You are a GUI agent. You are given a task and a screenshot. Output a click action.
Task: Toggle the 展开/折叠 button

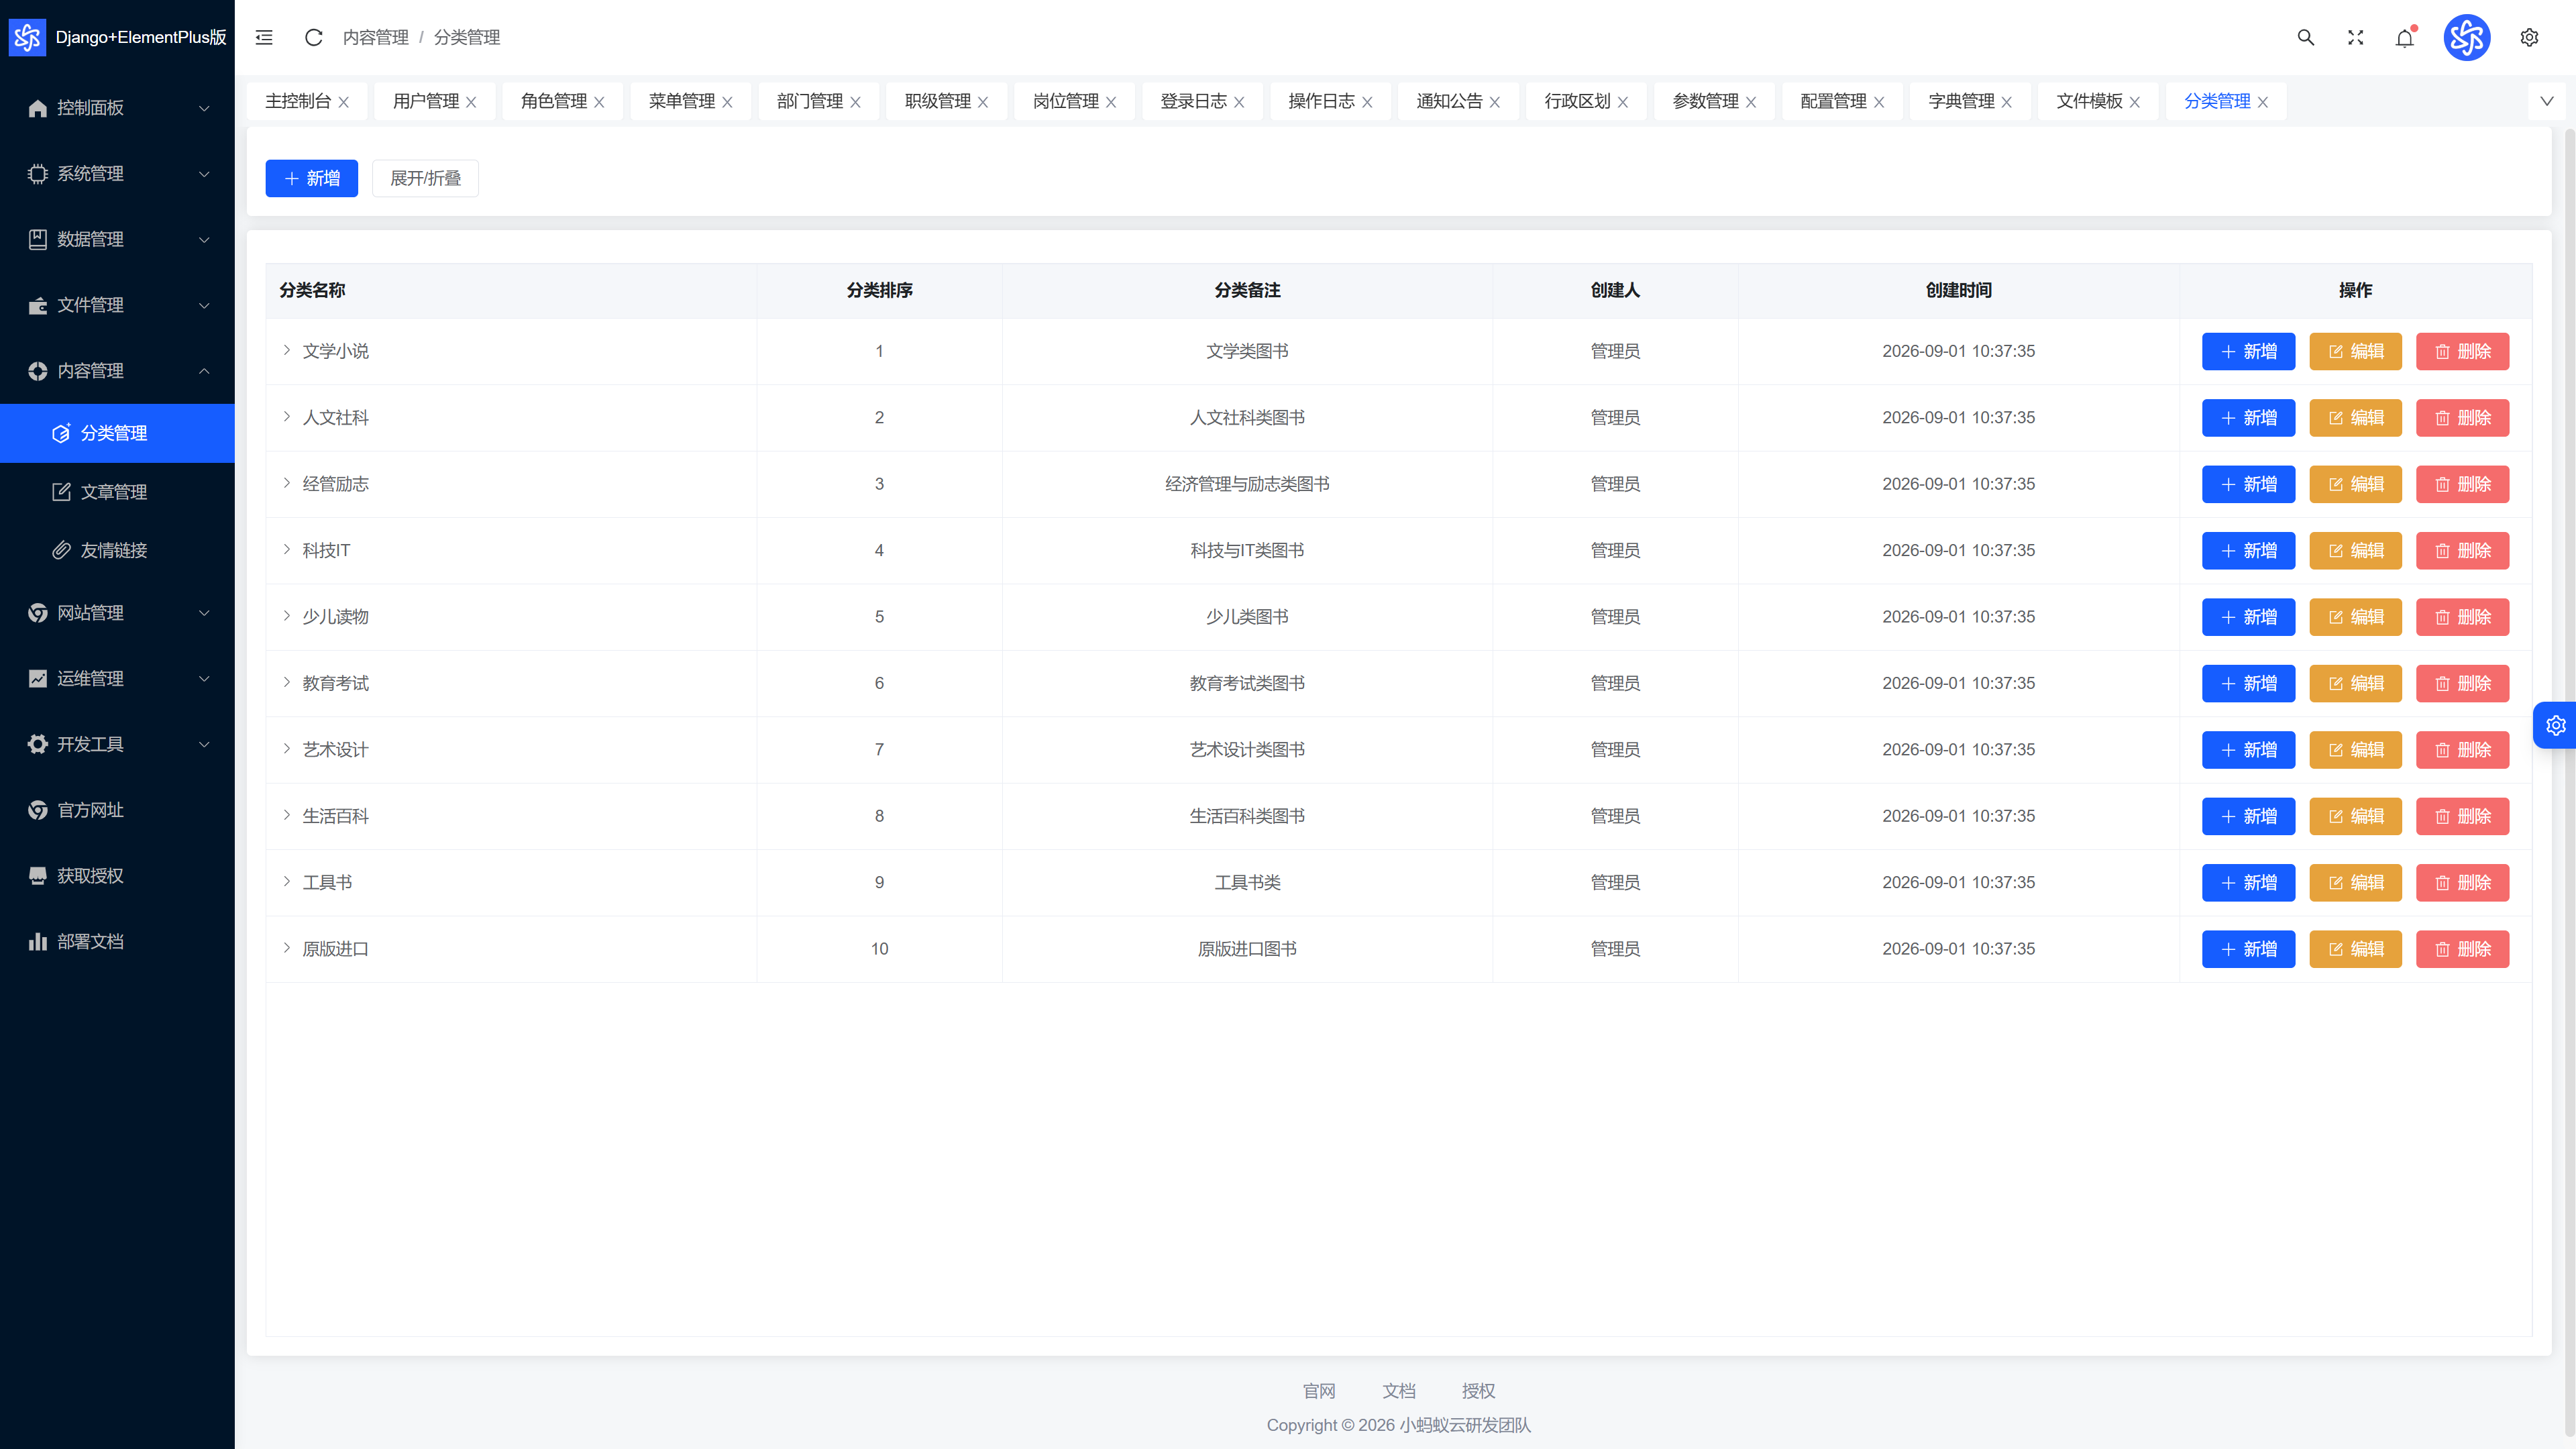[x=425, y=178]
